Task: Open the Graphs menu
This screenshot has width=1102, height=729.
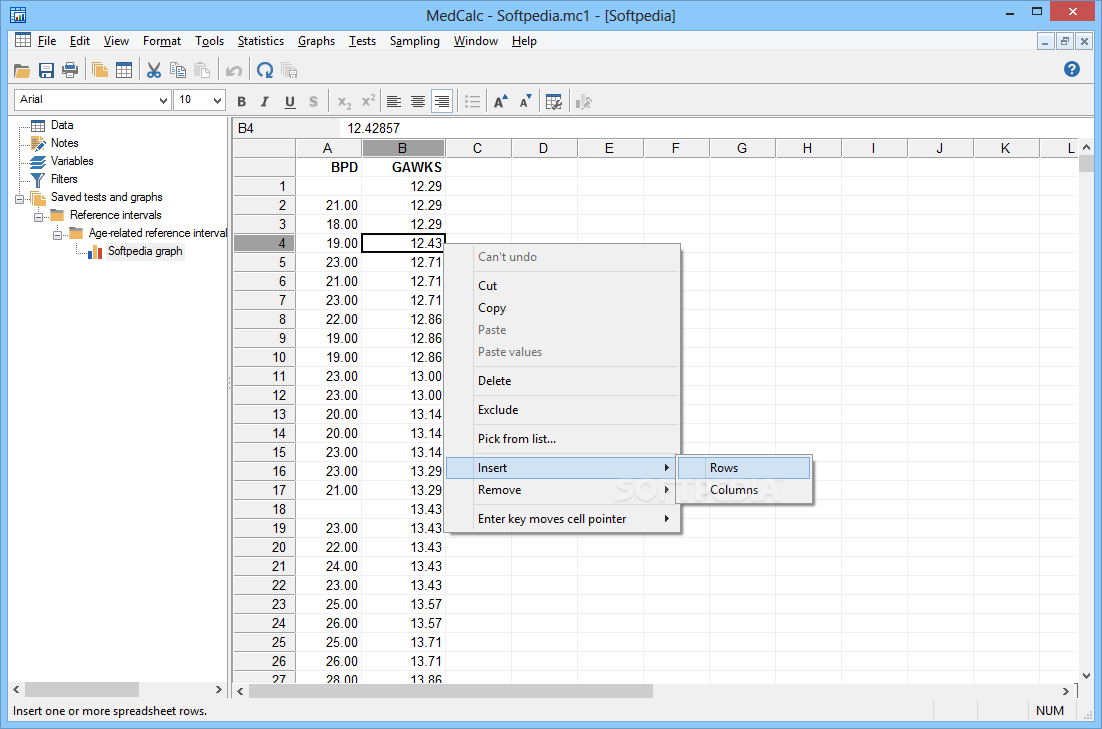Action: coord(316,41)
